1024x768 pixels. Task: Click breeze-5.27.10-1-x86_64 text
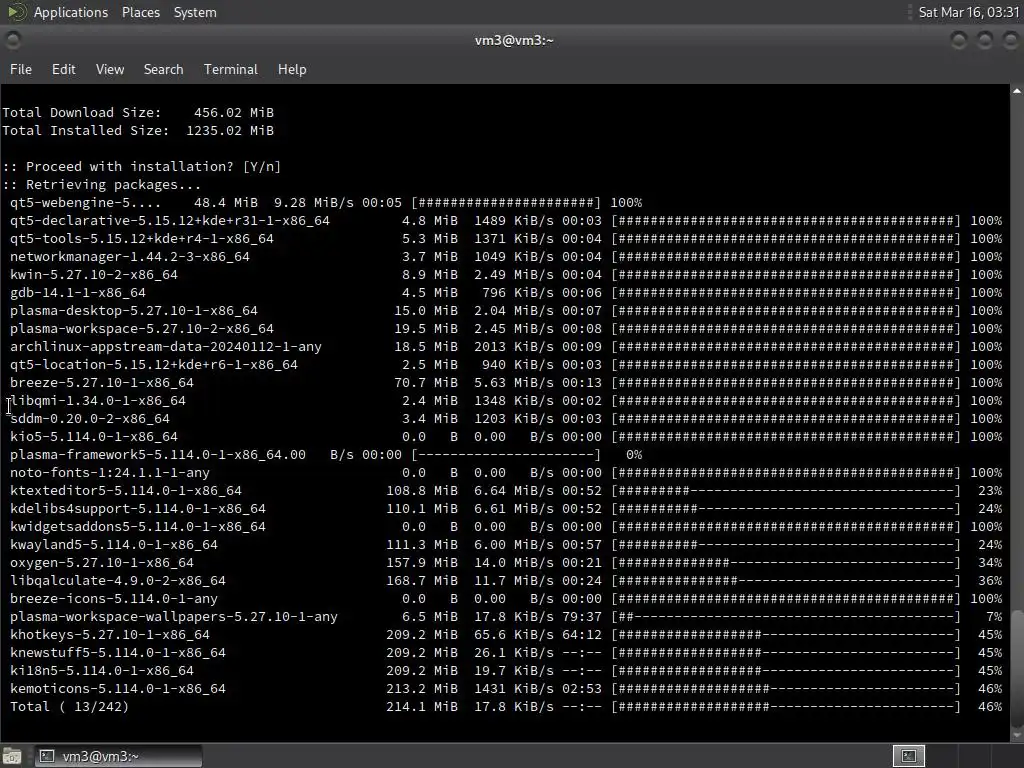[x=102, y=383]
